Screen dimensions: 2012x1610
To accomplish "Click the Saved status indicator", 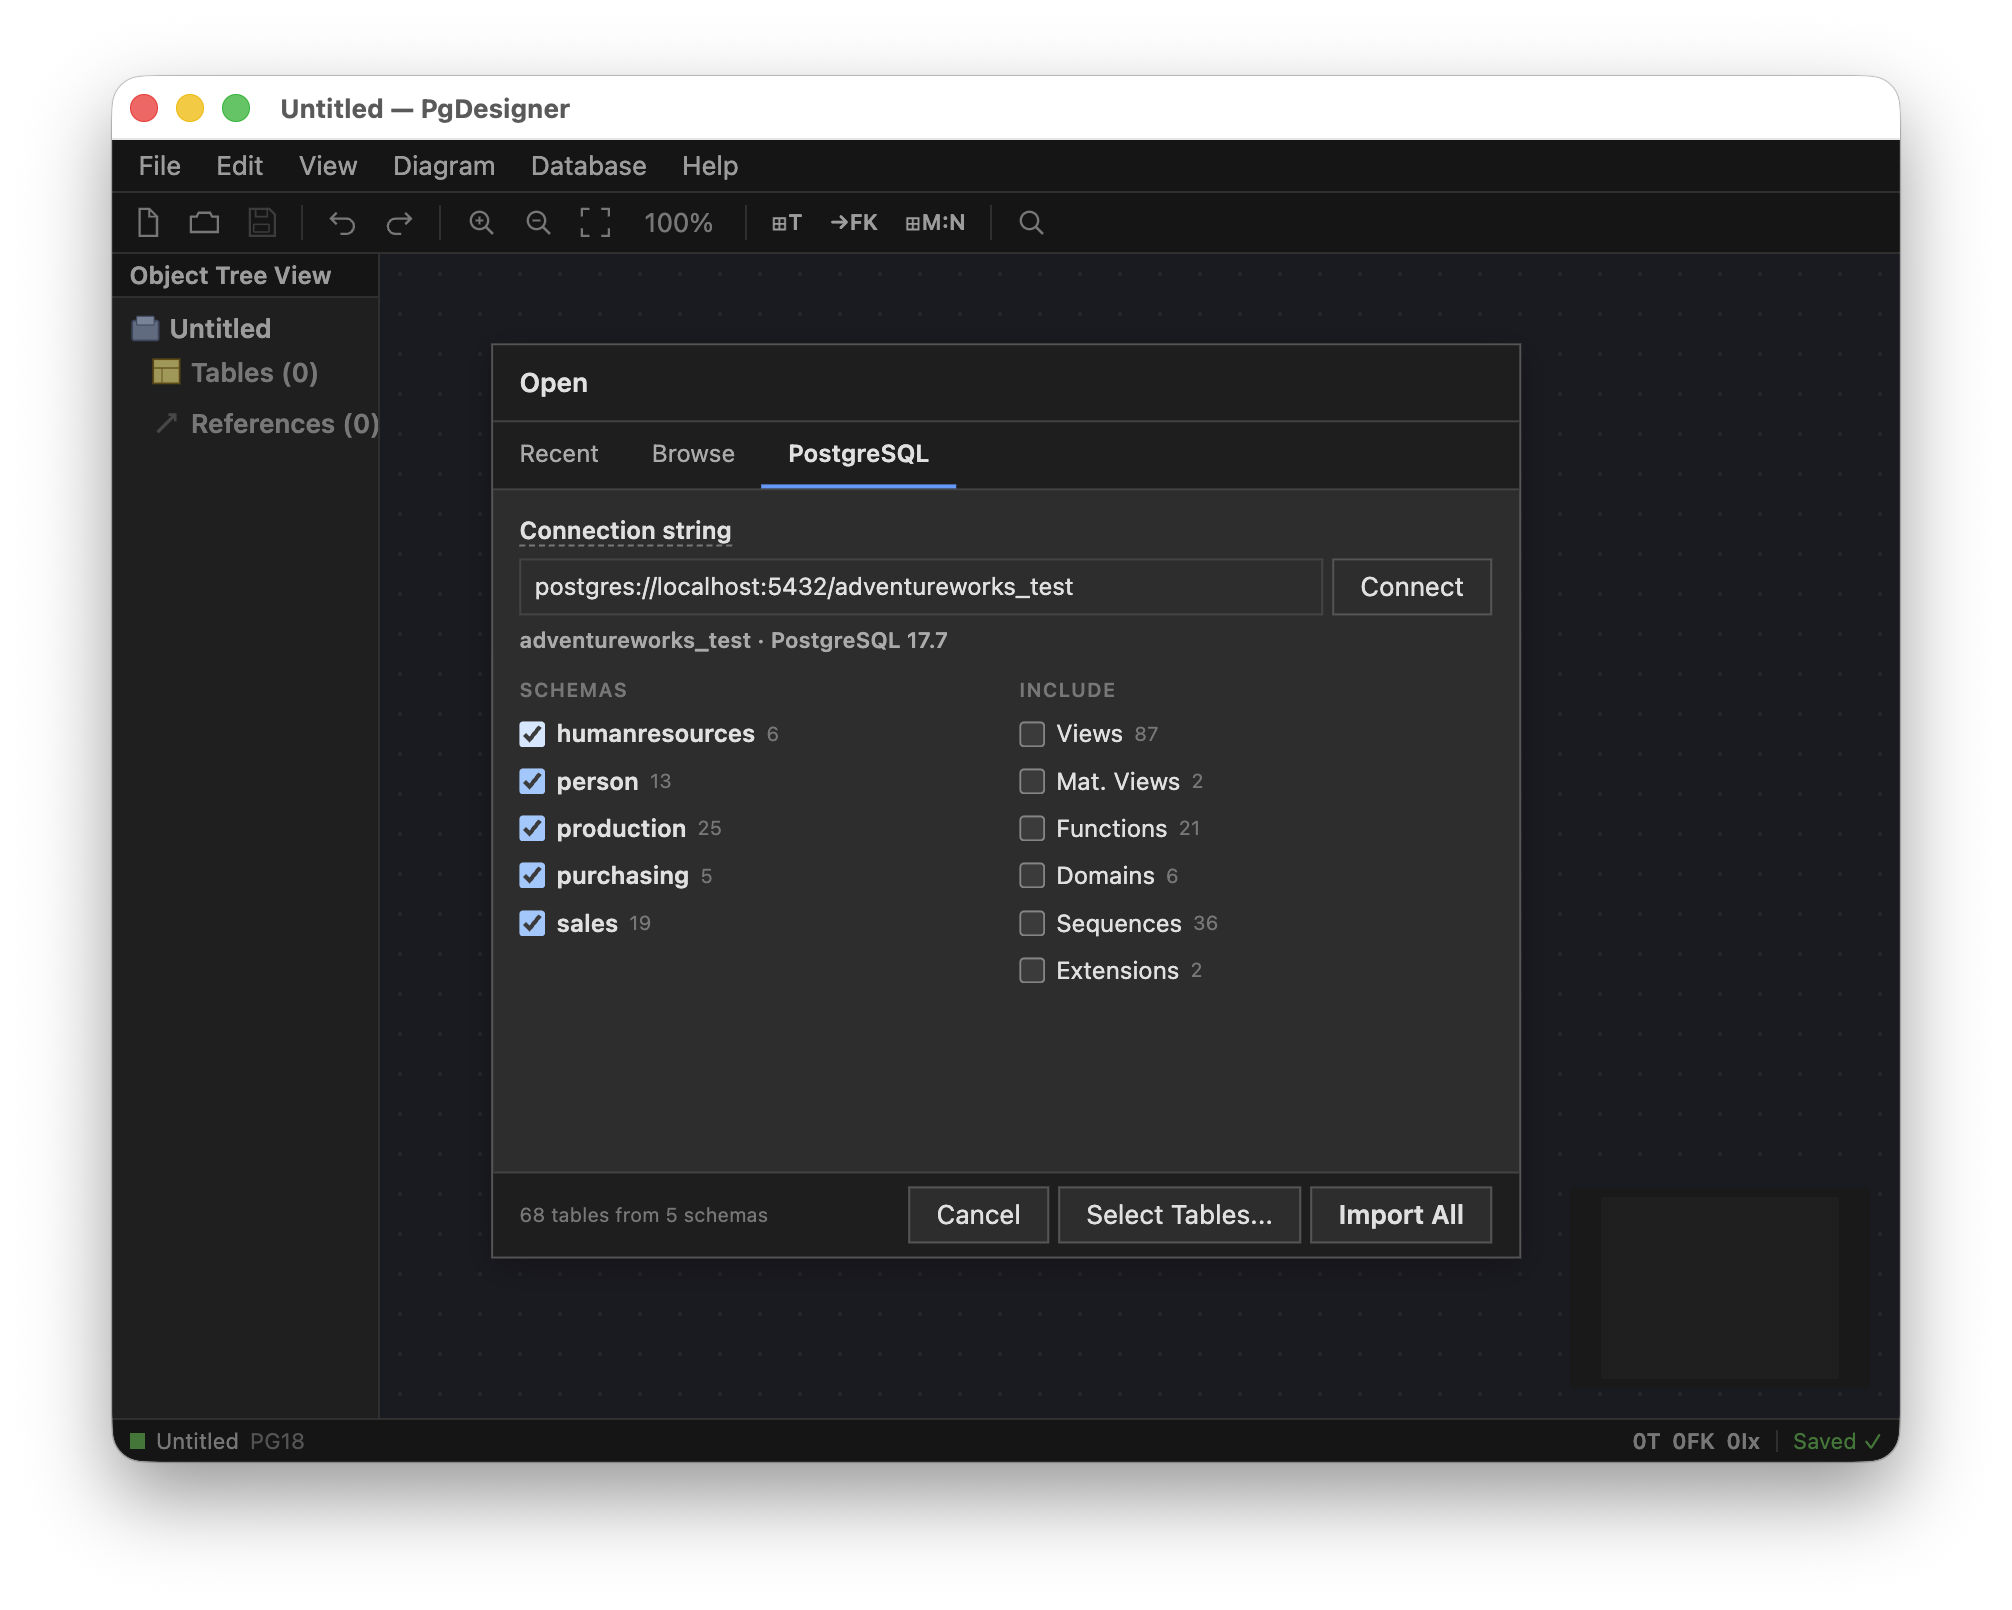I will point(1837,1441).
